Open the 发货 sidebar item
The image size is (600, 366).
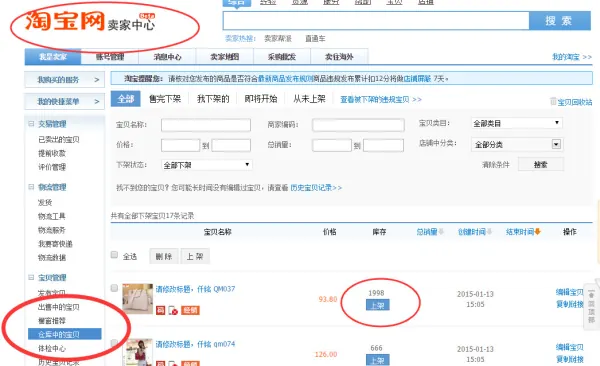pos(45,202)
